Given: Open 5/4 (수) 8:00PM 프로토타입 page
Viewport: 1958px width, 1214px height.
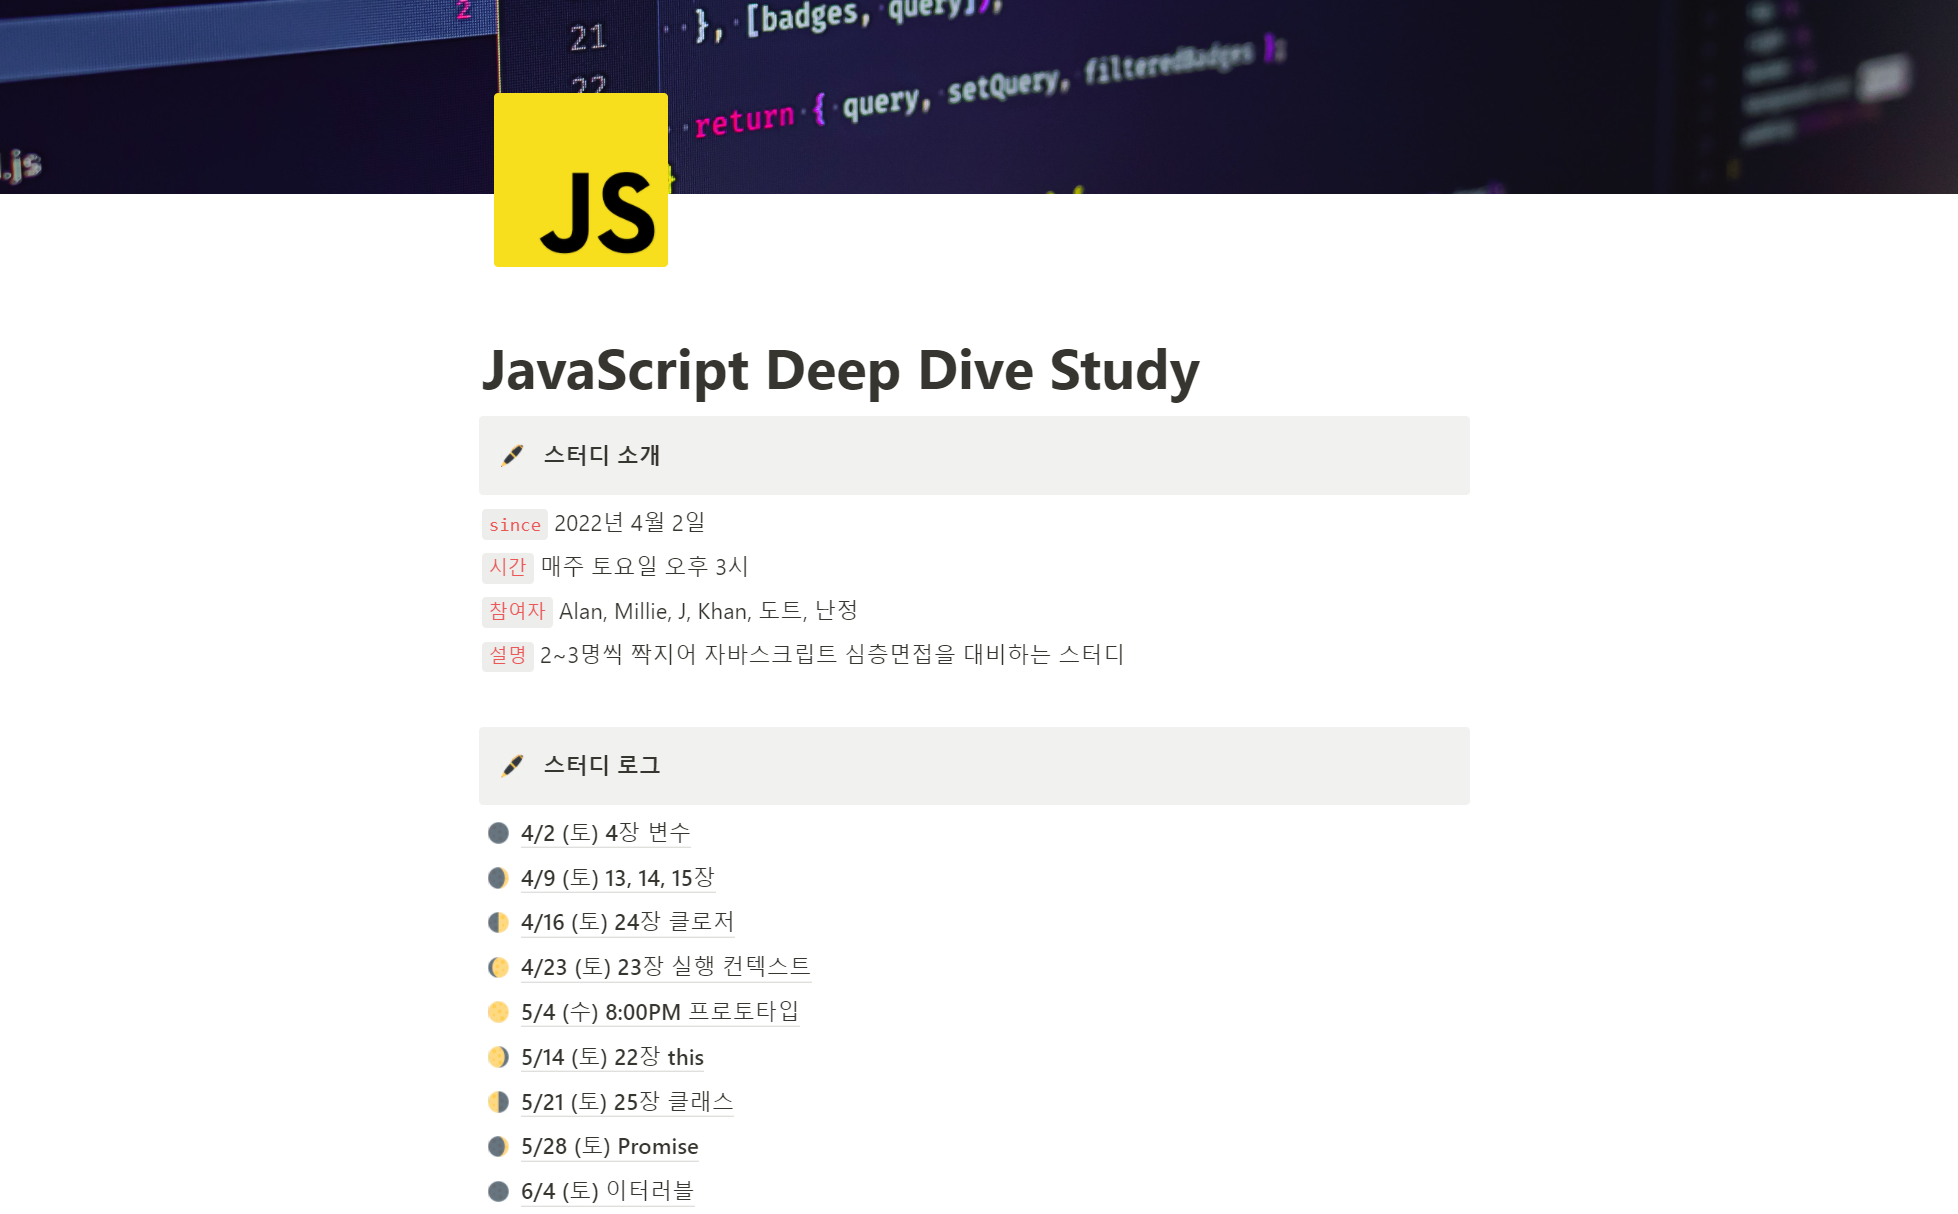Looking at the screenshot, I should pyautogui.click(x=659, y=1012).
